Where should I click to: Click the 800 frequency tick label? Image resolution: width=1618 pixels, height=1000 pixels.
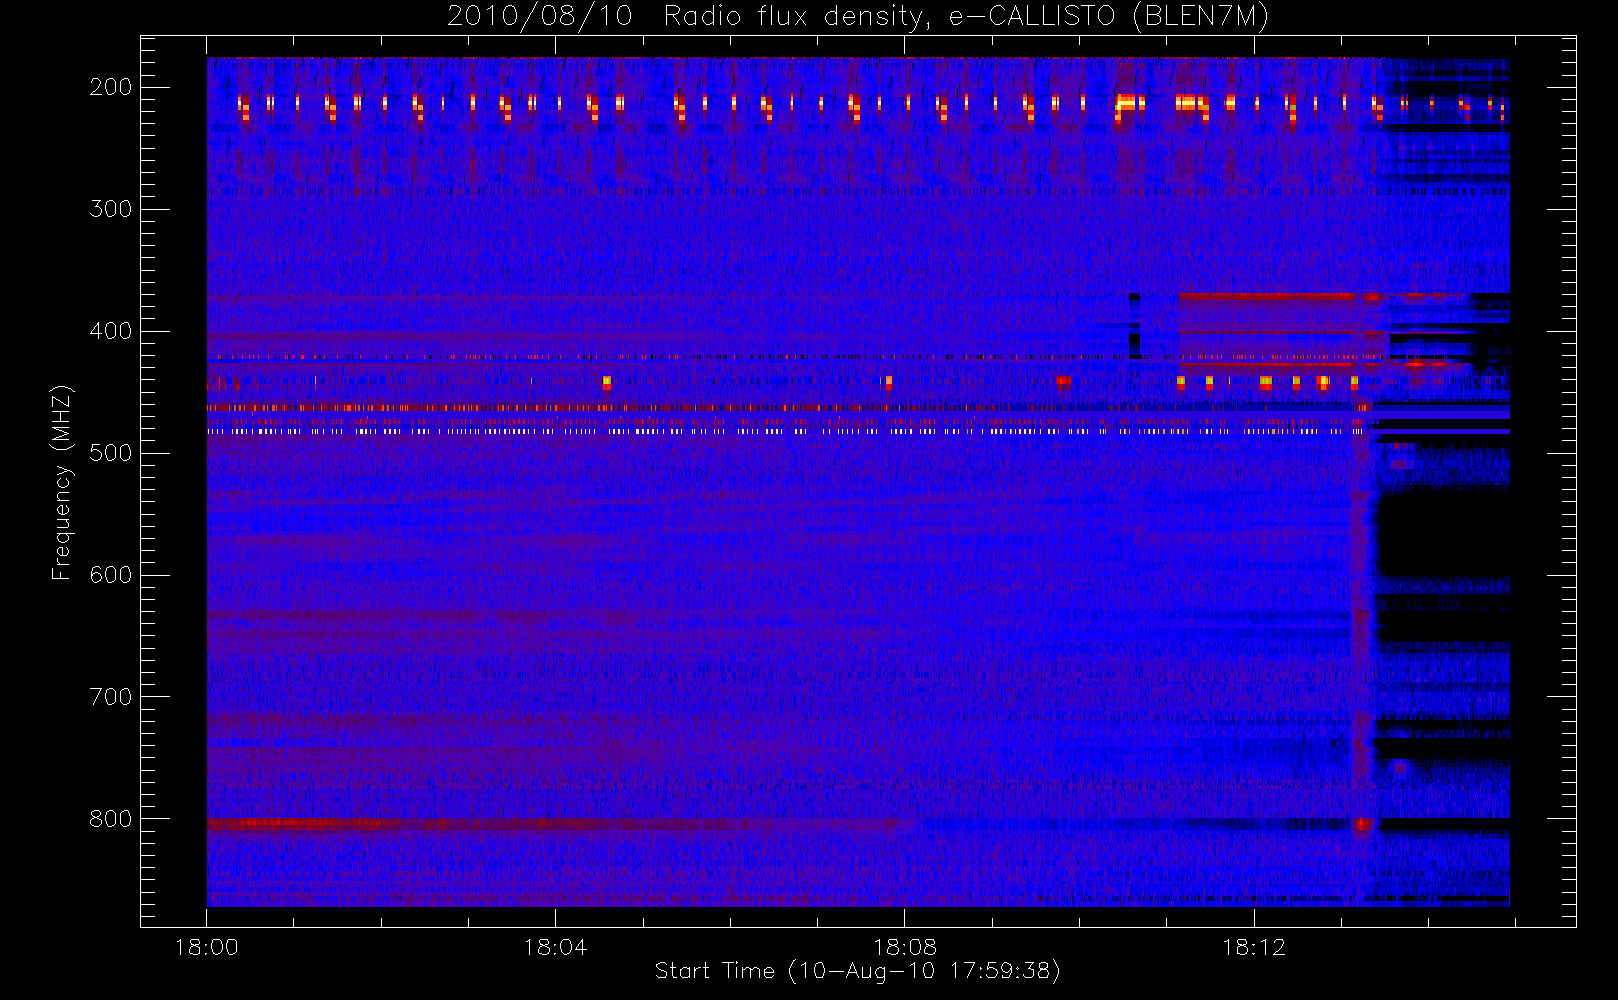point(111,819)
